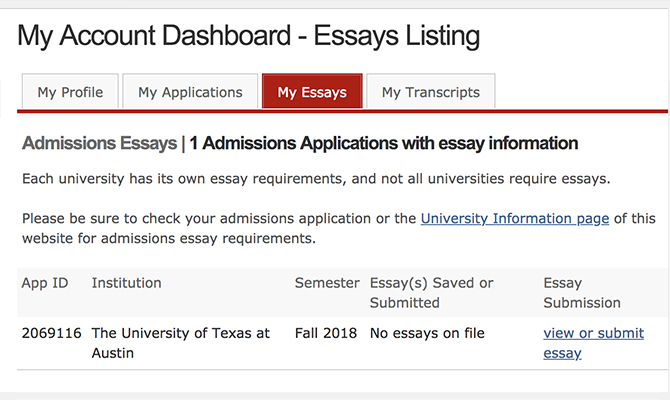Go to the My Transcripts tab
This screenshot has height=400, width=670.
430,92
